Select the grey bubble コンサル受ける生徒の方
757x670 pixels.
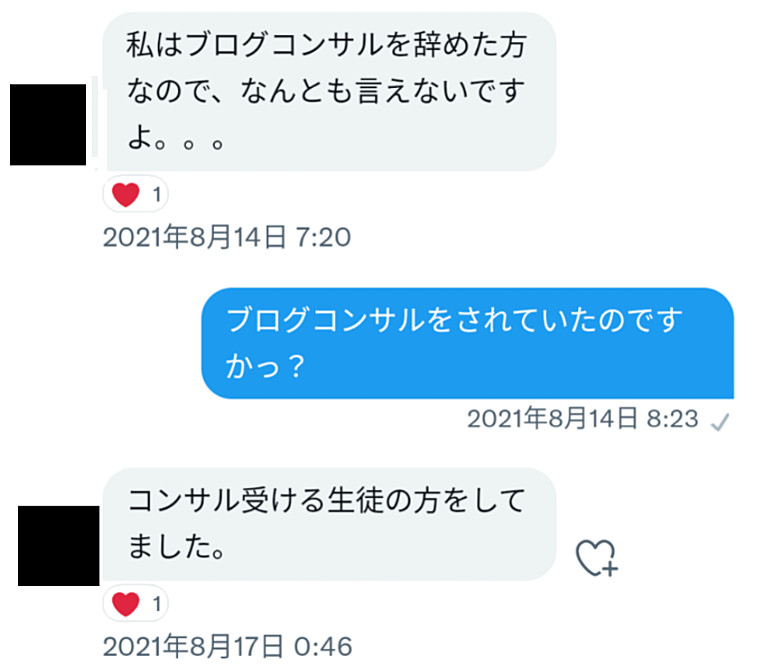[330, 524]
